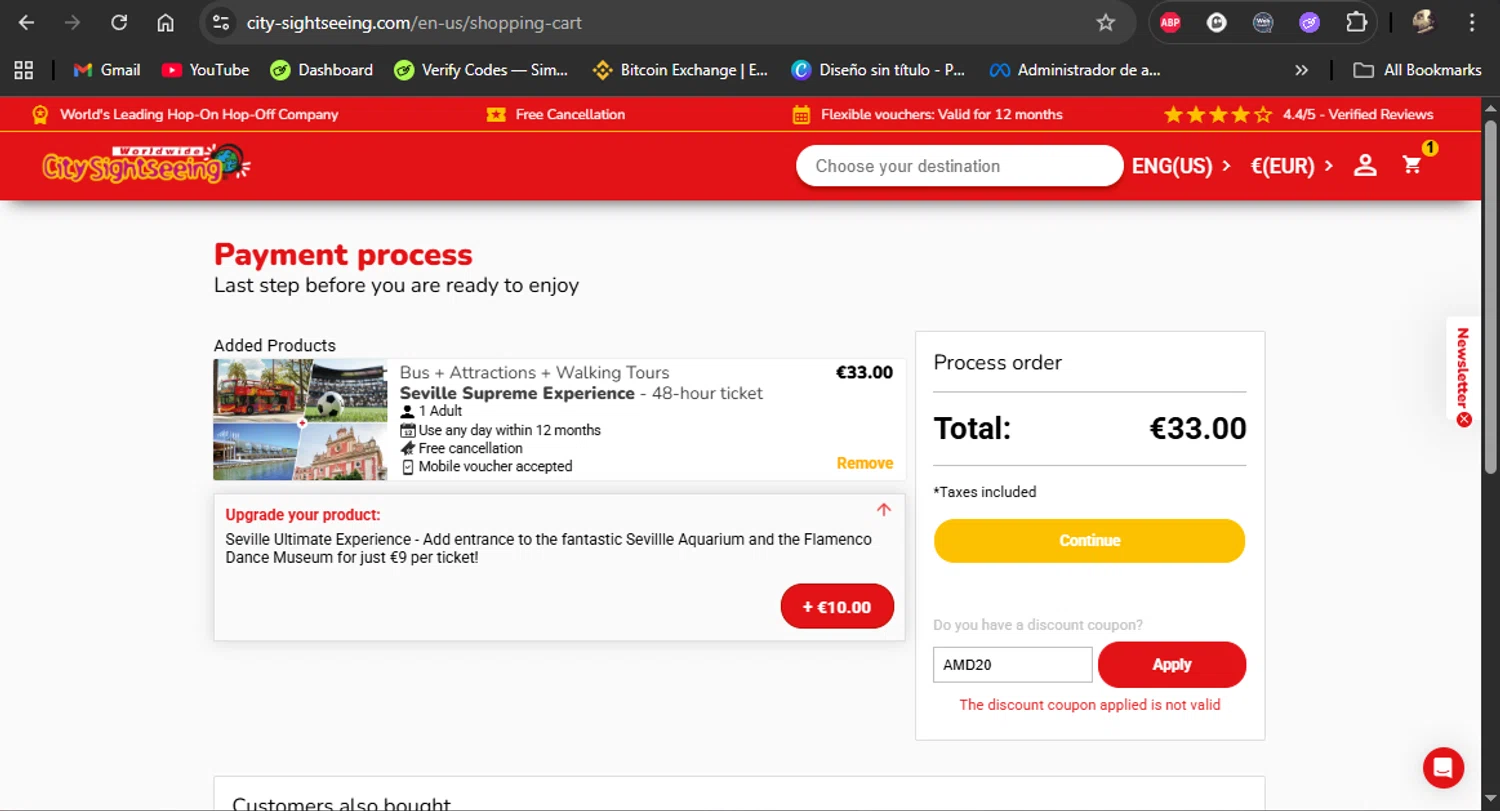Open the user account icon
Screen dimensions: 1500x811
click(x=1365, y=166)
